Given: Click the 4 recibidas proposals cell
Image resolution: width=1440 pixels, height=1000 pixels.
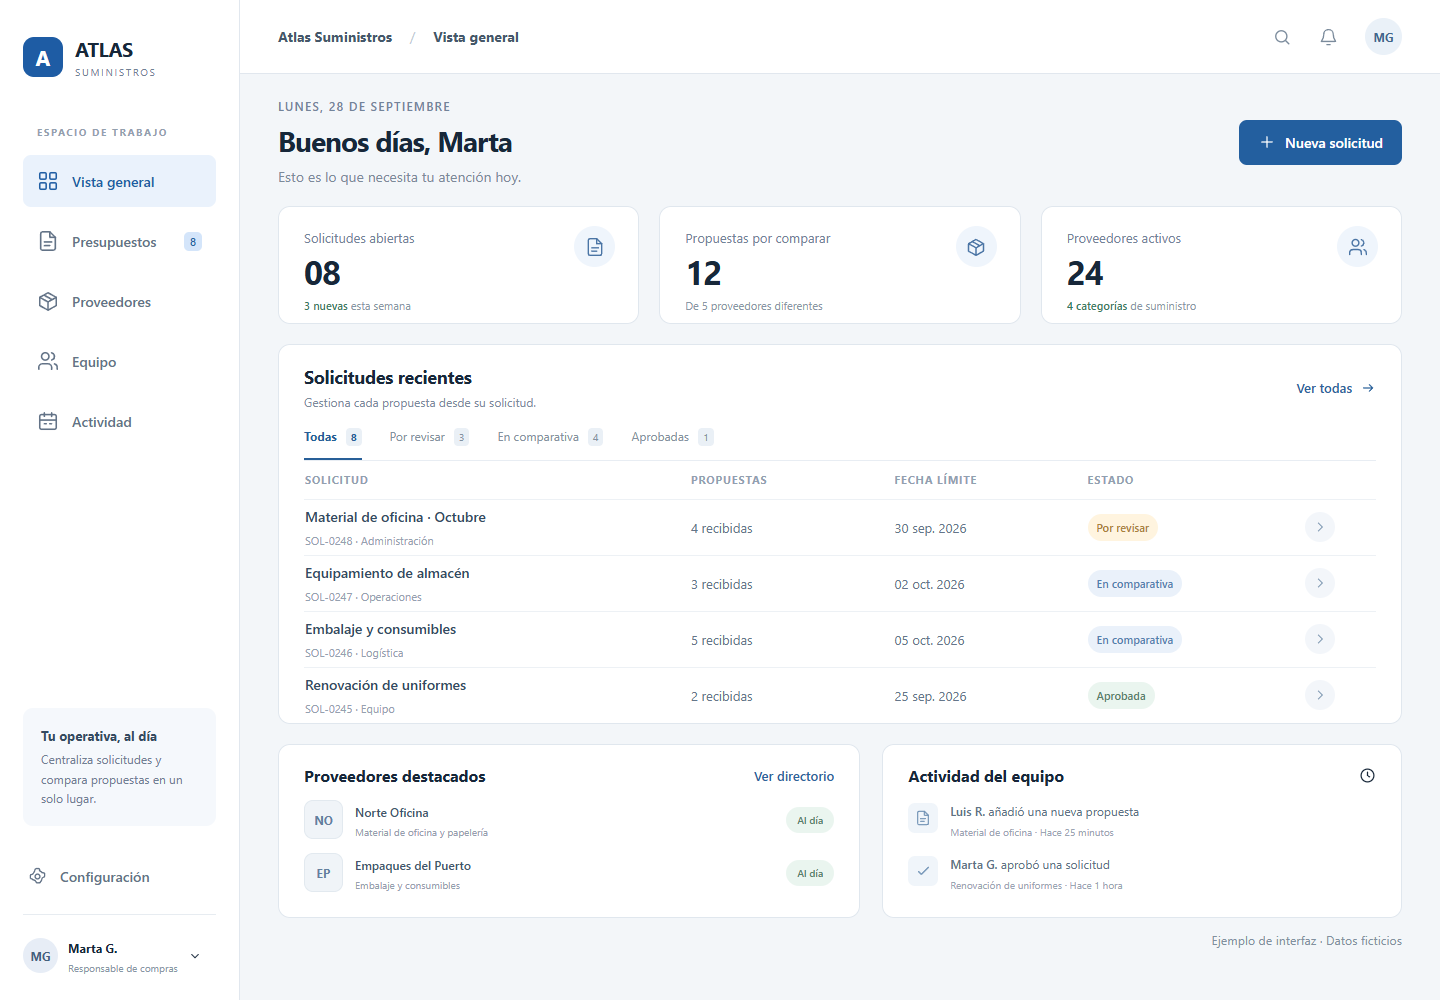Looking at the screenshot, I should (x=722, y=528).
